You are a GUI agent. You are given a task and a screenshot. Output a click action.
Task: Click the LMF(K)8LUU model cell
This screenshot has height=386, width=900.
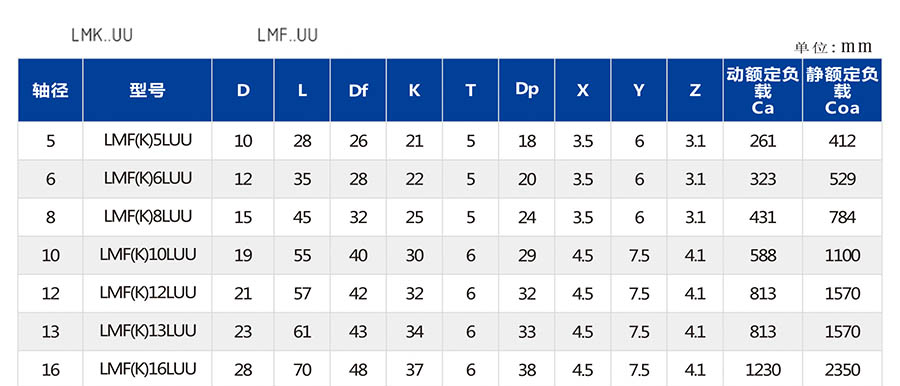pos(148,217)
